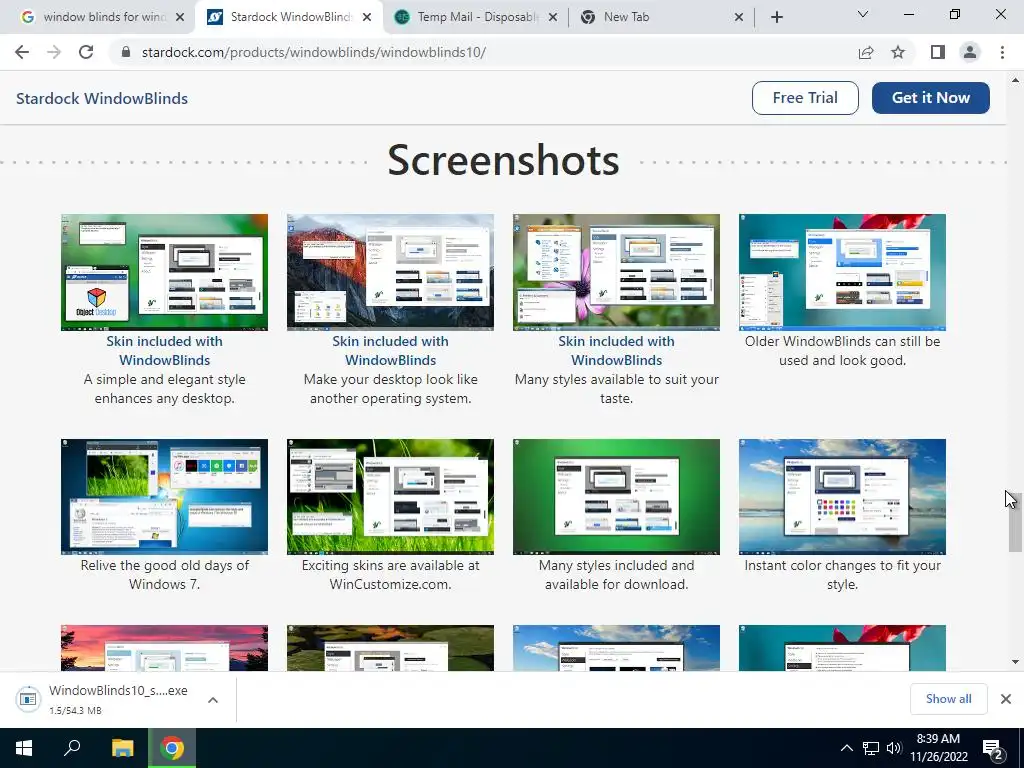1024x768 pixels.
Task: Open the Windows Start menu
Action: [x=24, y=748]
